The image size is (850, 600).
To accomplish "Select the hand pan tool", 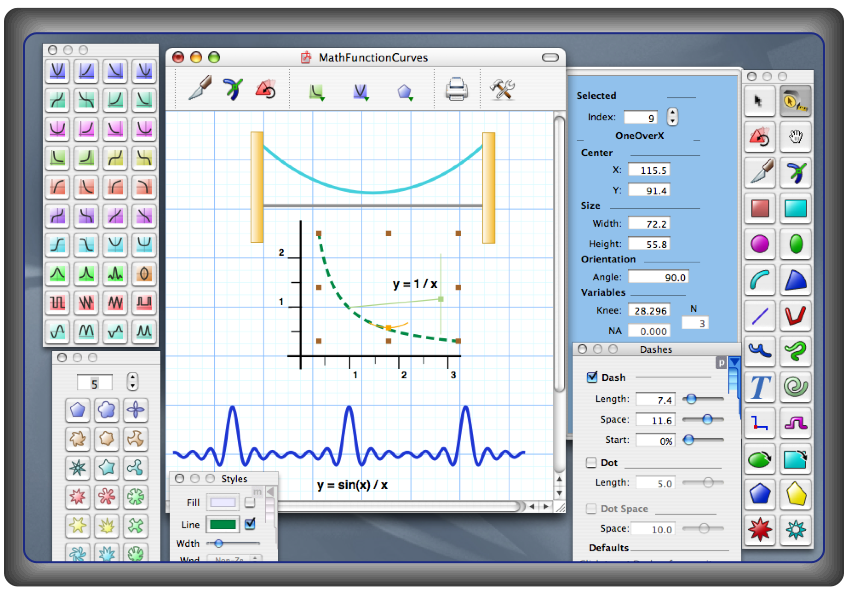I will [x=795, y=137].
